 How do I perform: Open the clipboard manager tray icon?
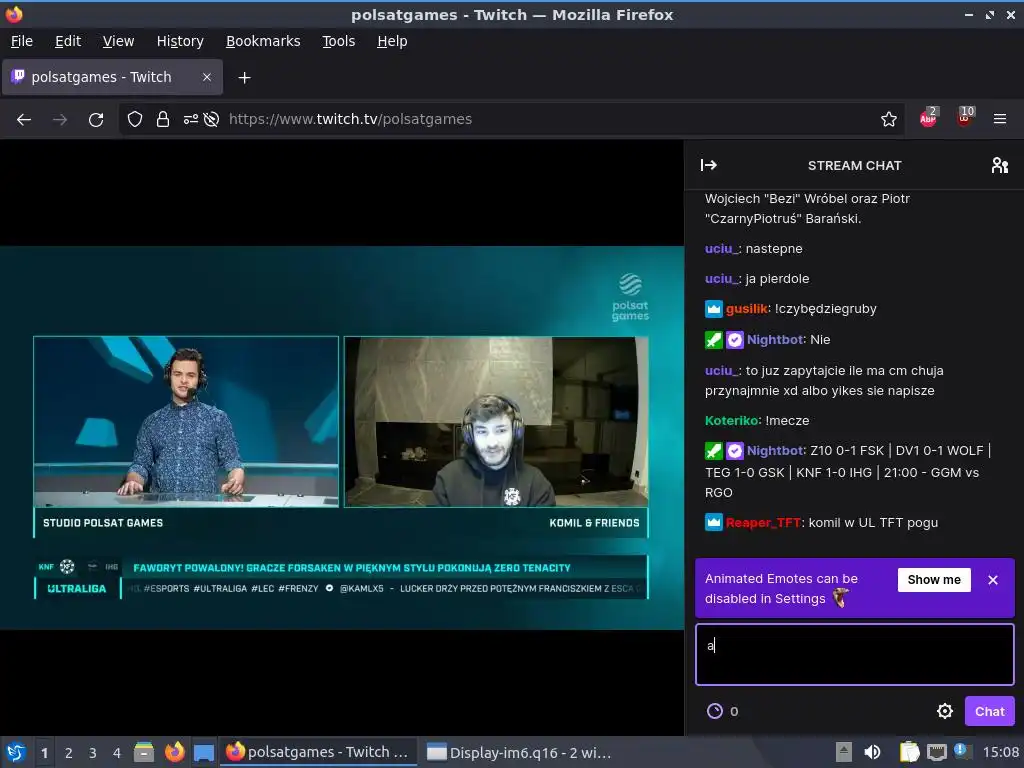point(908,752)
